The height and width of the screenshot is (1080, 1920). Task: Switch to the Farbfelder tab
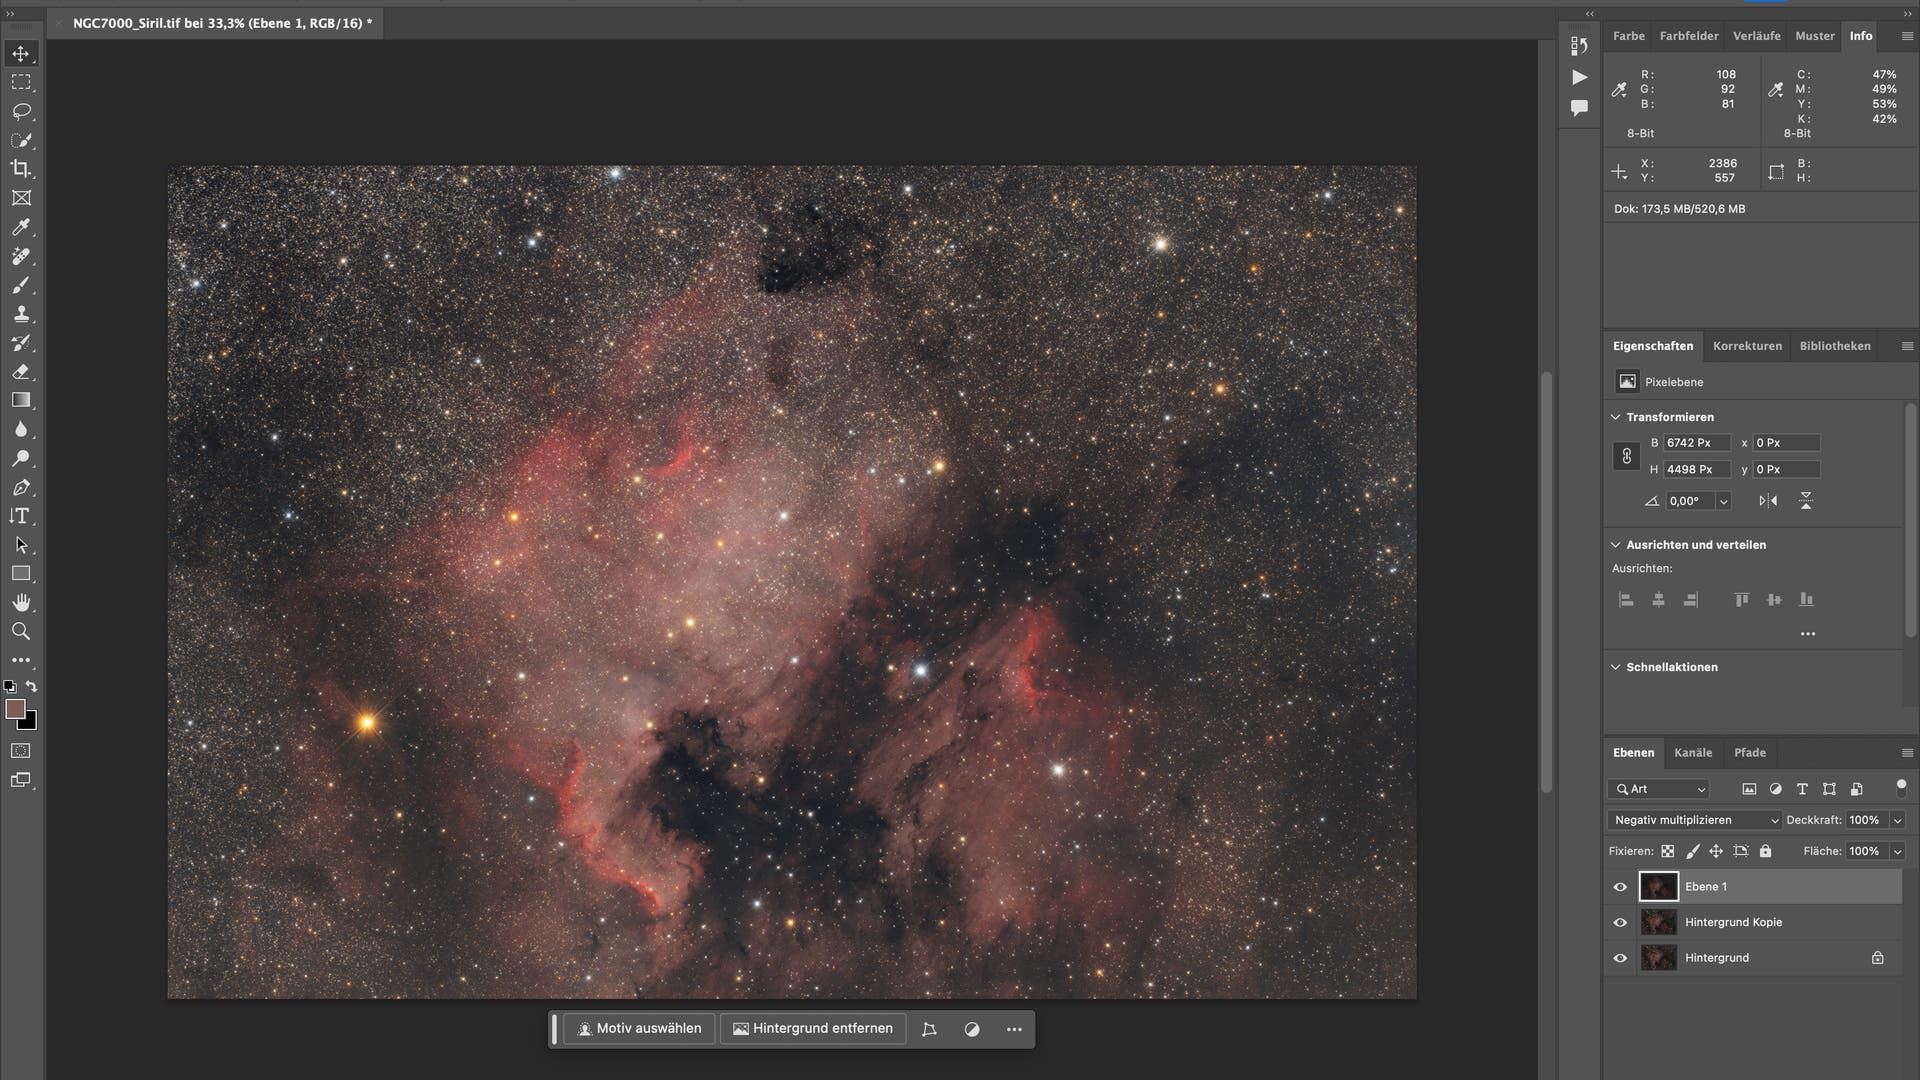click(1689, 36)
